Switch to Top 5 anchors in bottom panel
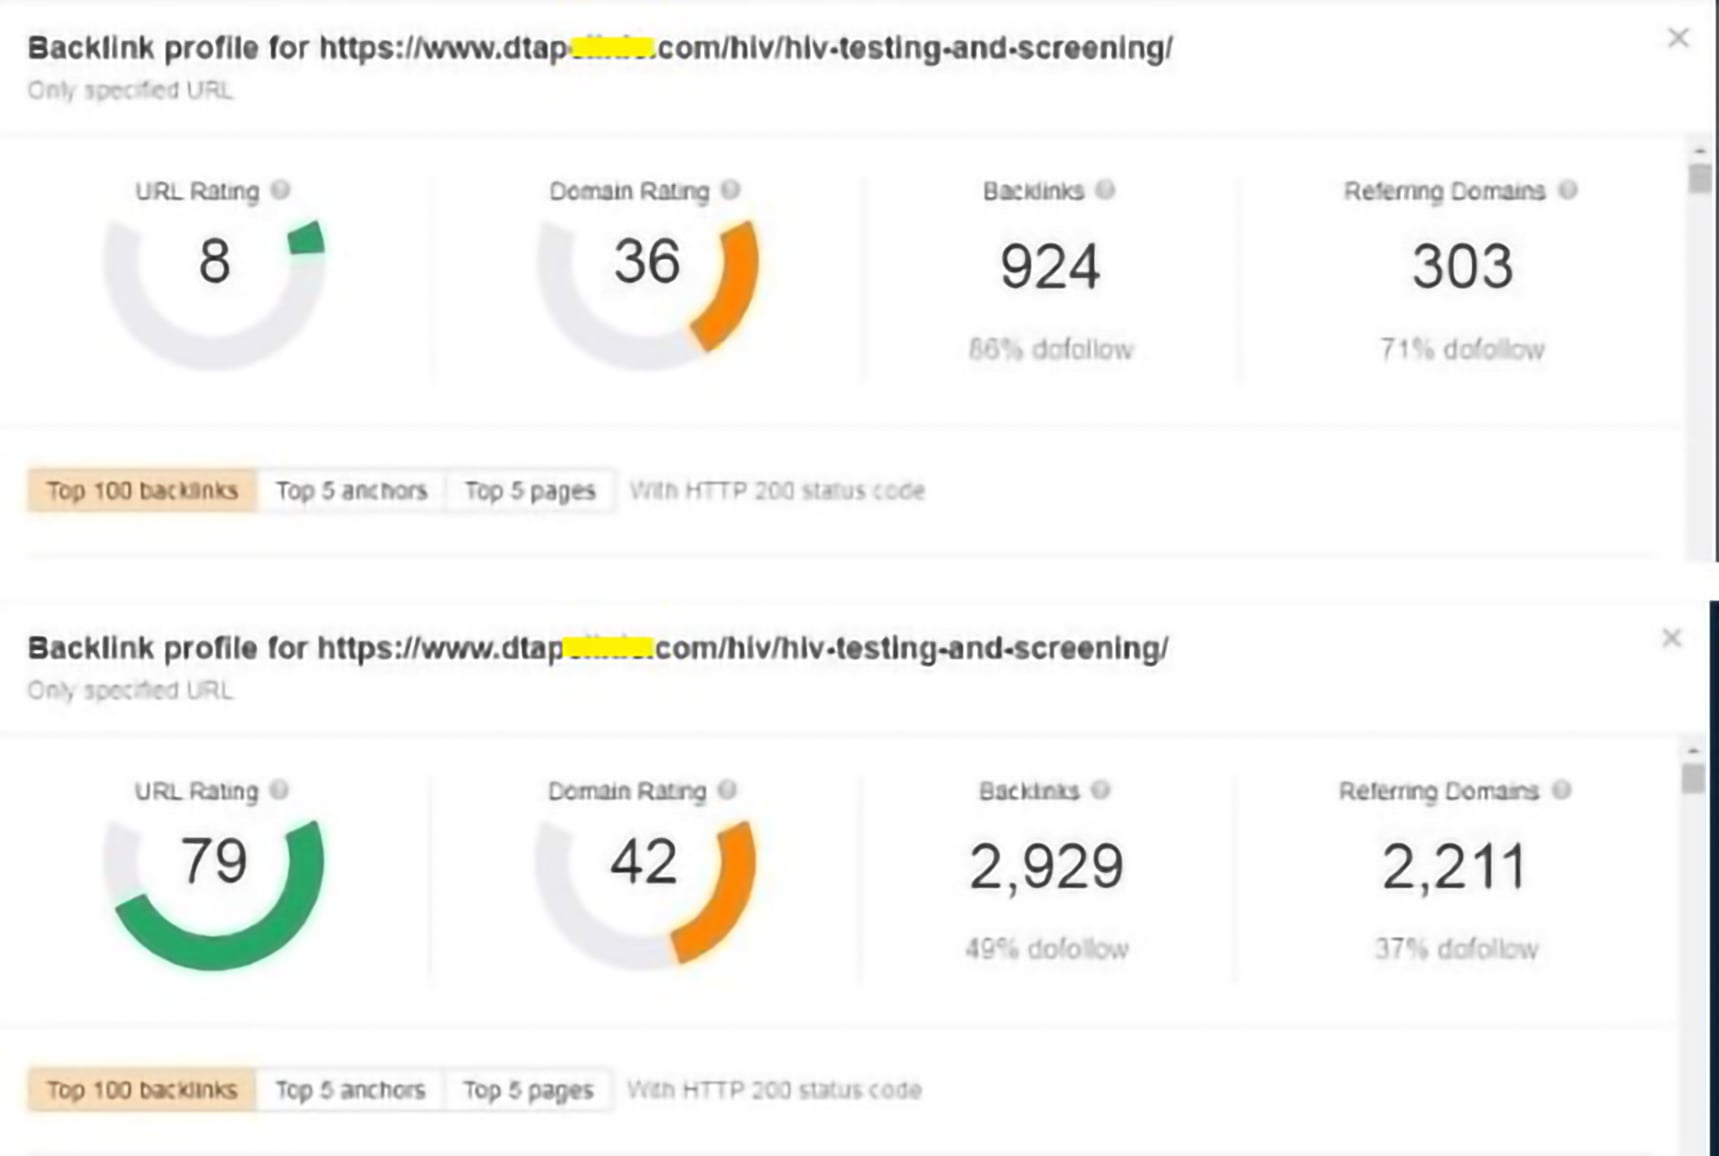1719x1156 pixels. 350,1090
